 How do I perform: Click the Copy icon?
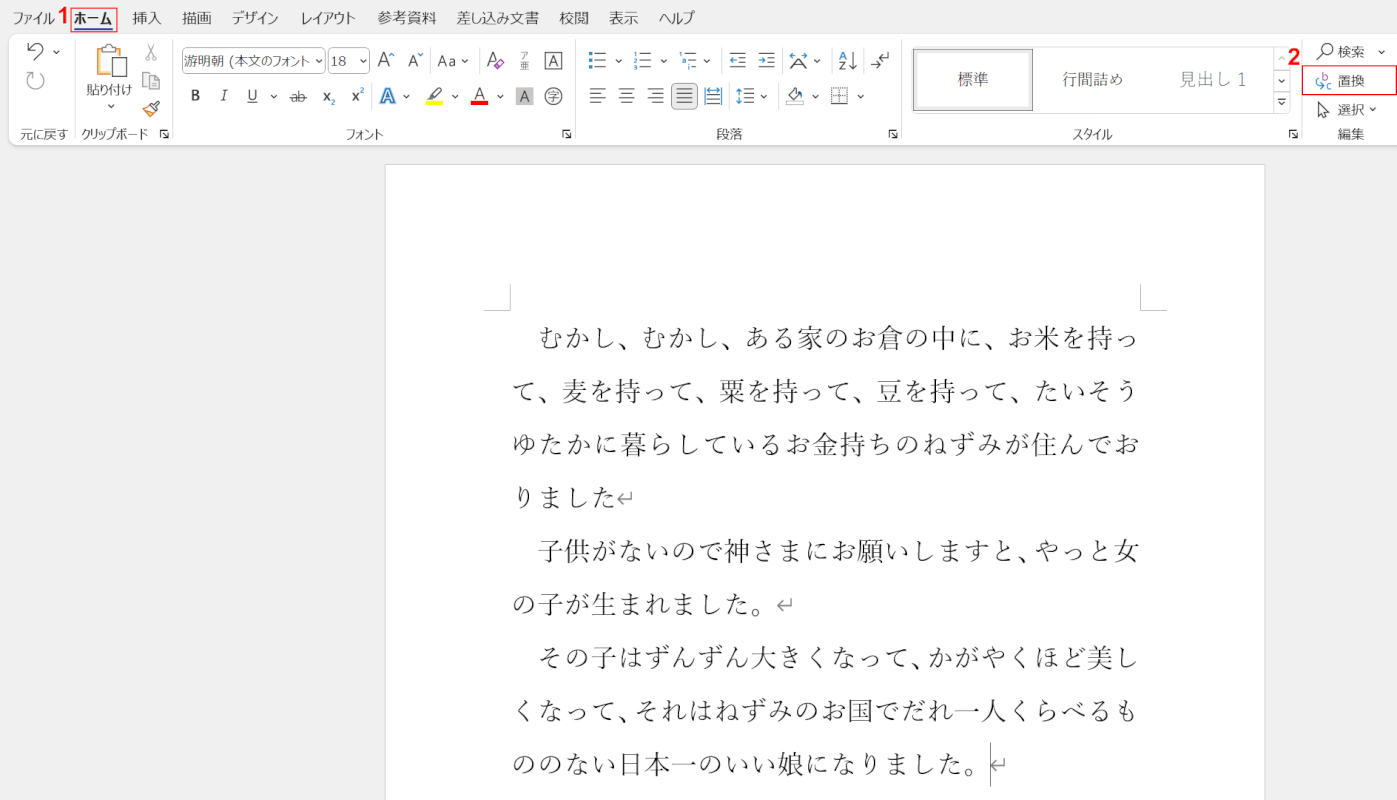151,81
